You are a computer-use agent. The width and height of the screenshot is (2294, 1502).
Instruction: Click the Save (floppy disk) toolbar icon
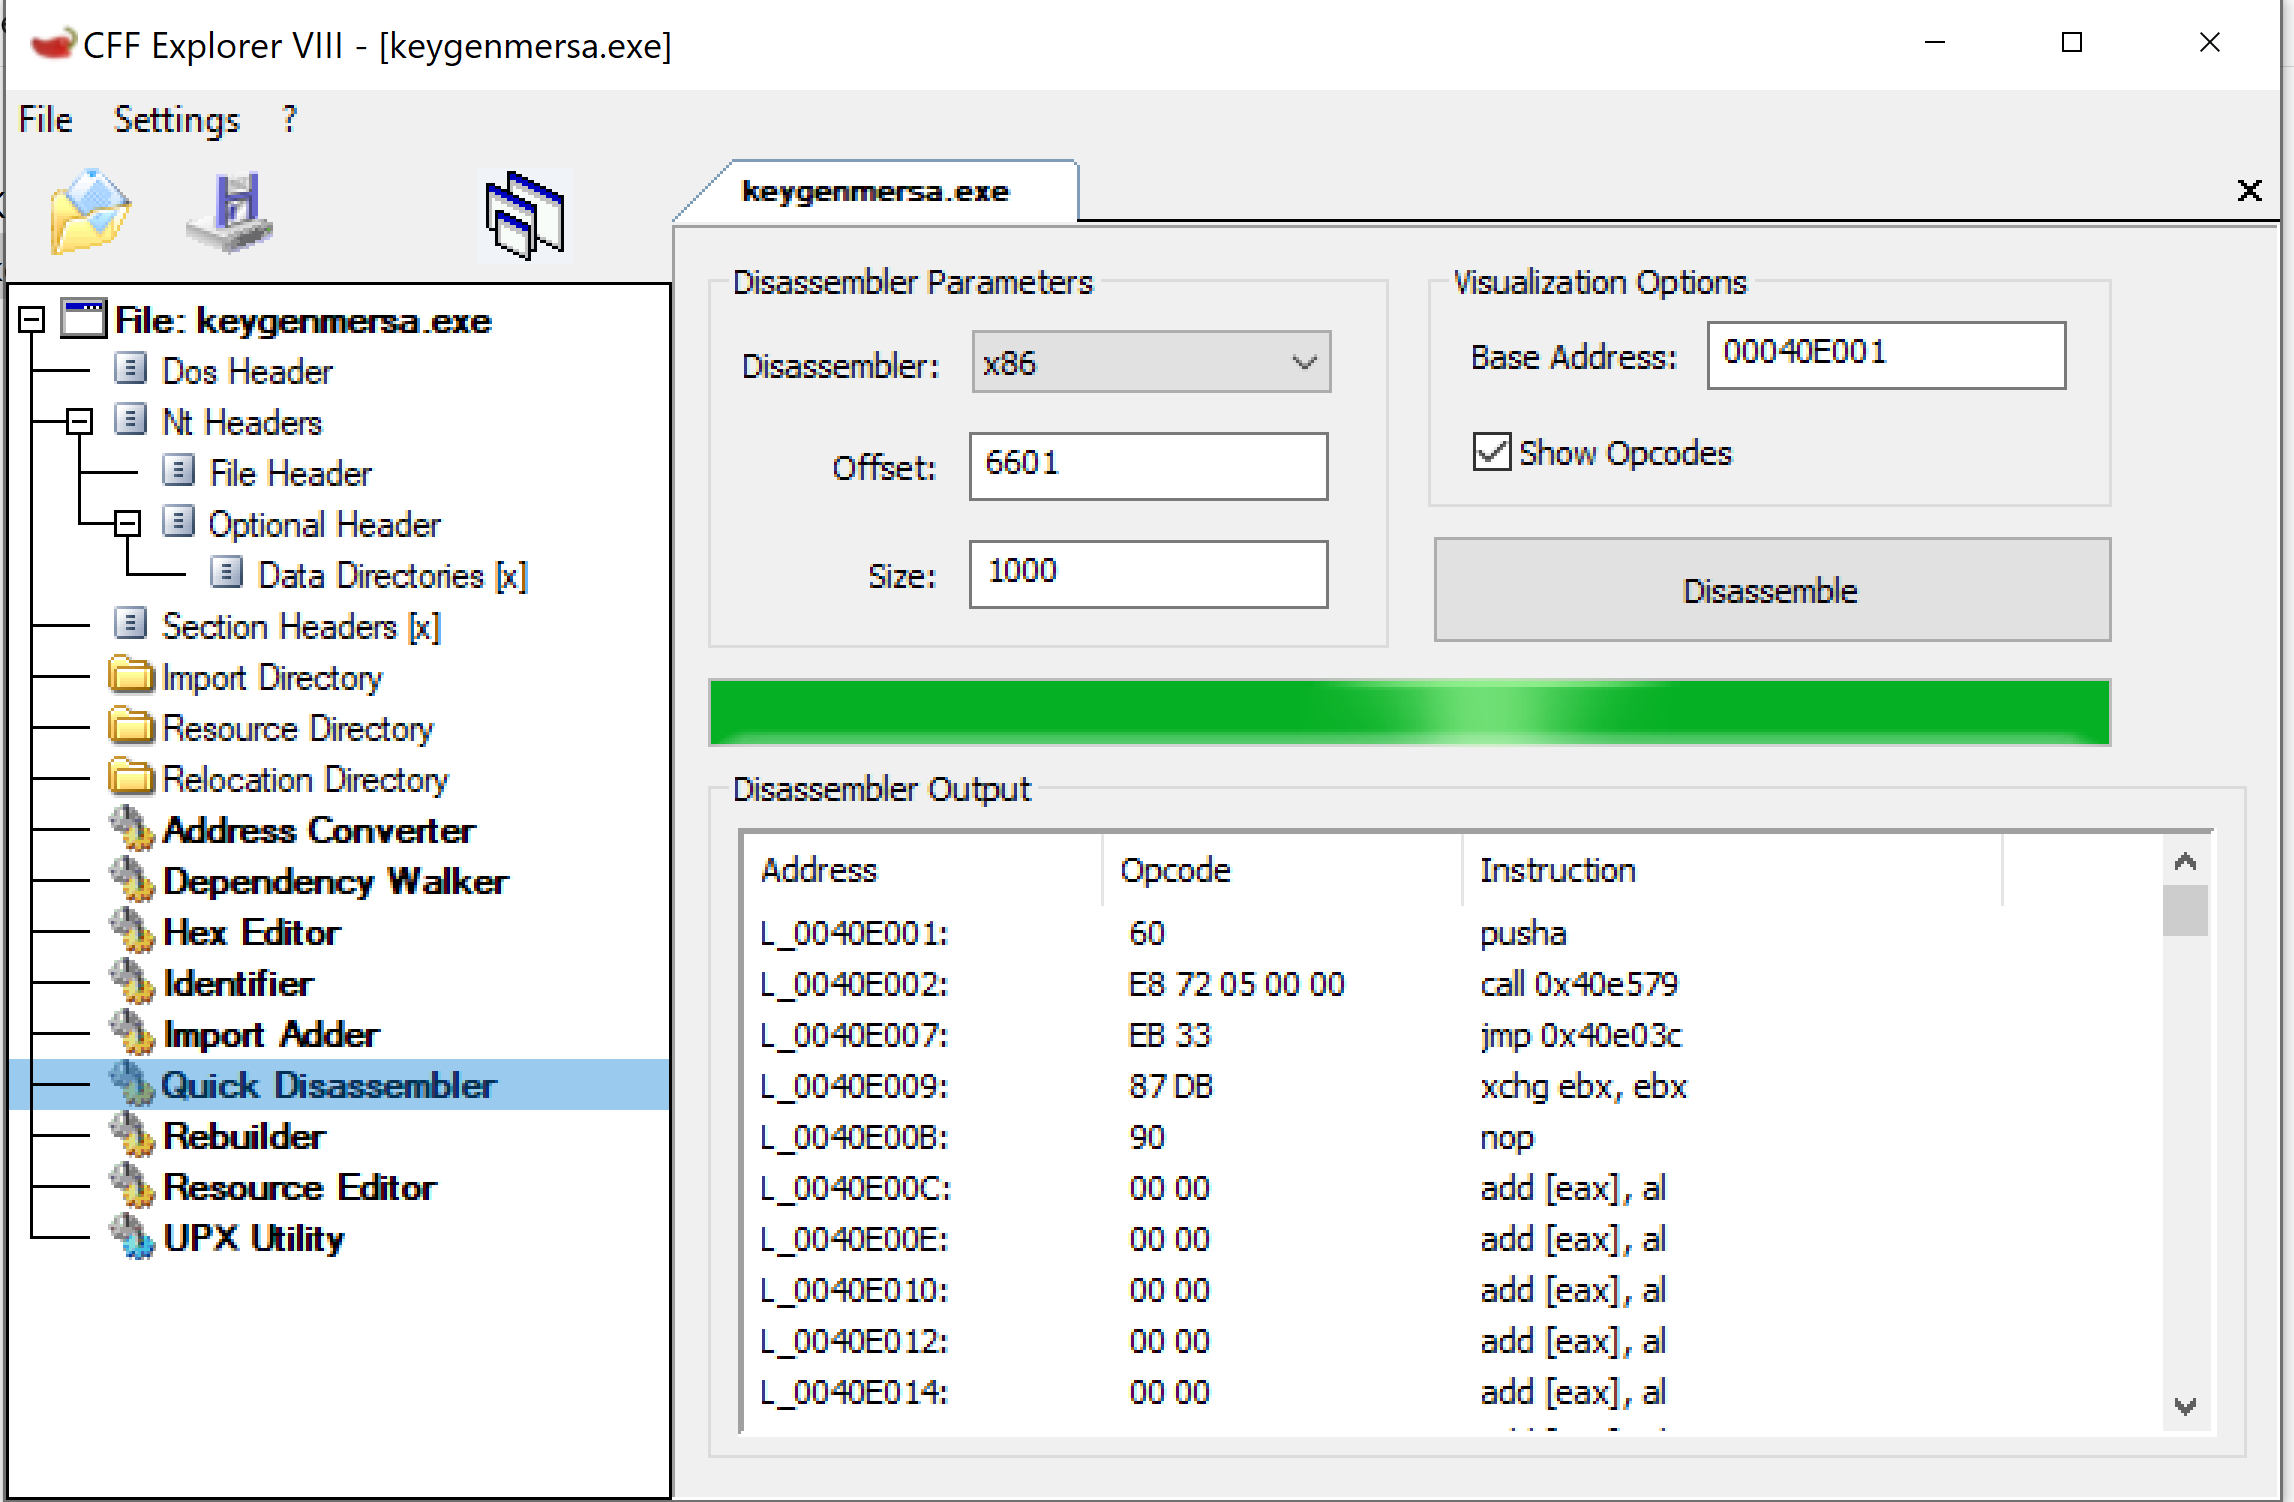(x=230, y=212)
